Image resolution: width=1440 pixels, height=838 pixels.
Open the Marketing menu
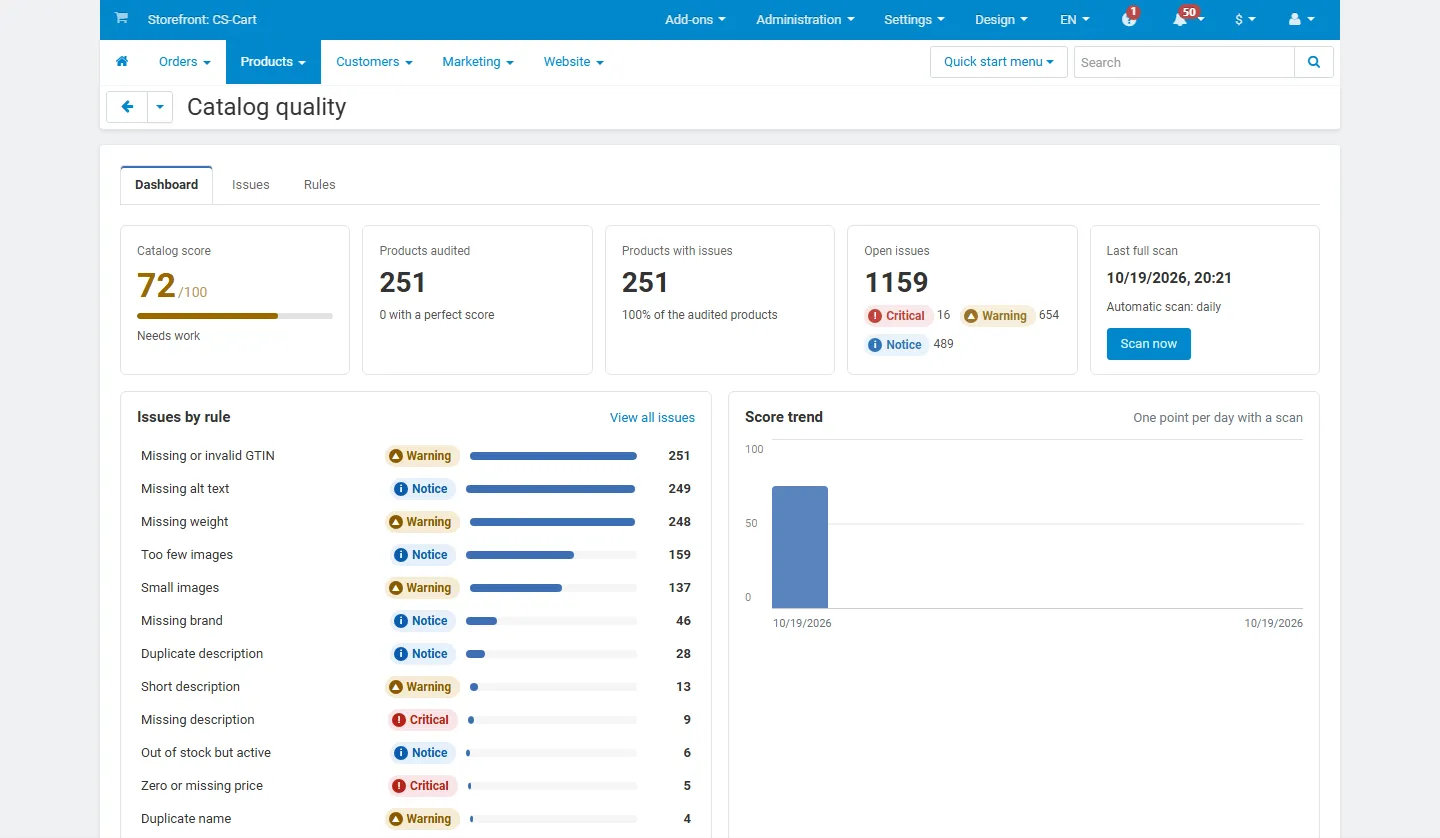478,62
